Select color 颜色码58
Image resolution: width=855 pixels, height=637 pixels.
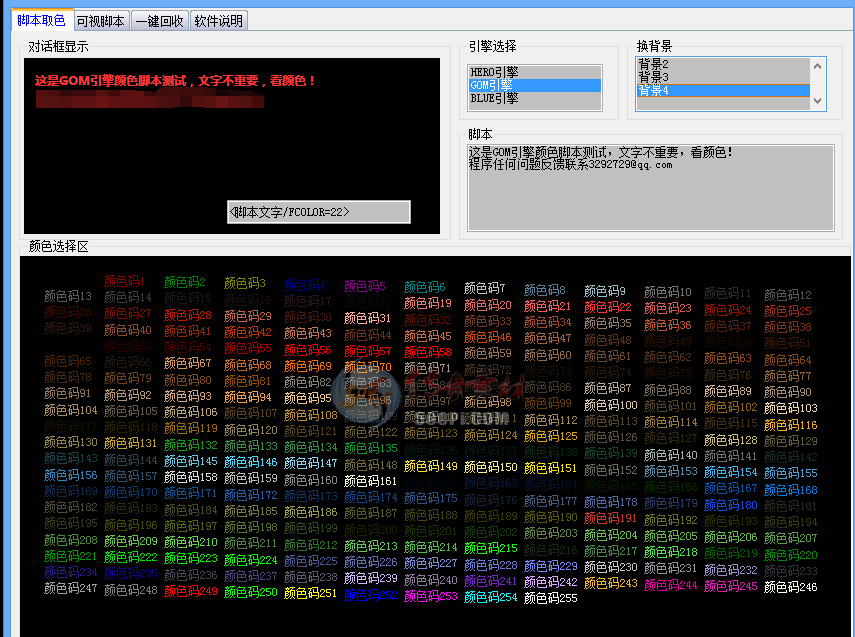[x=428, y=352]
